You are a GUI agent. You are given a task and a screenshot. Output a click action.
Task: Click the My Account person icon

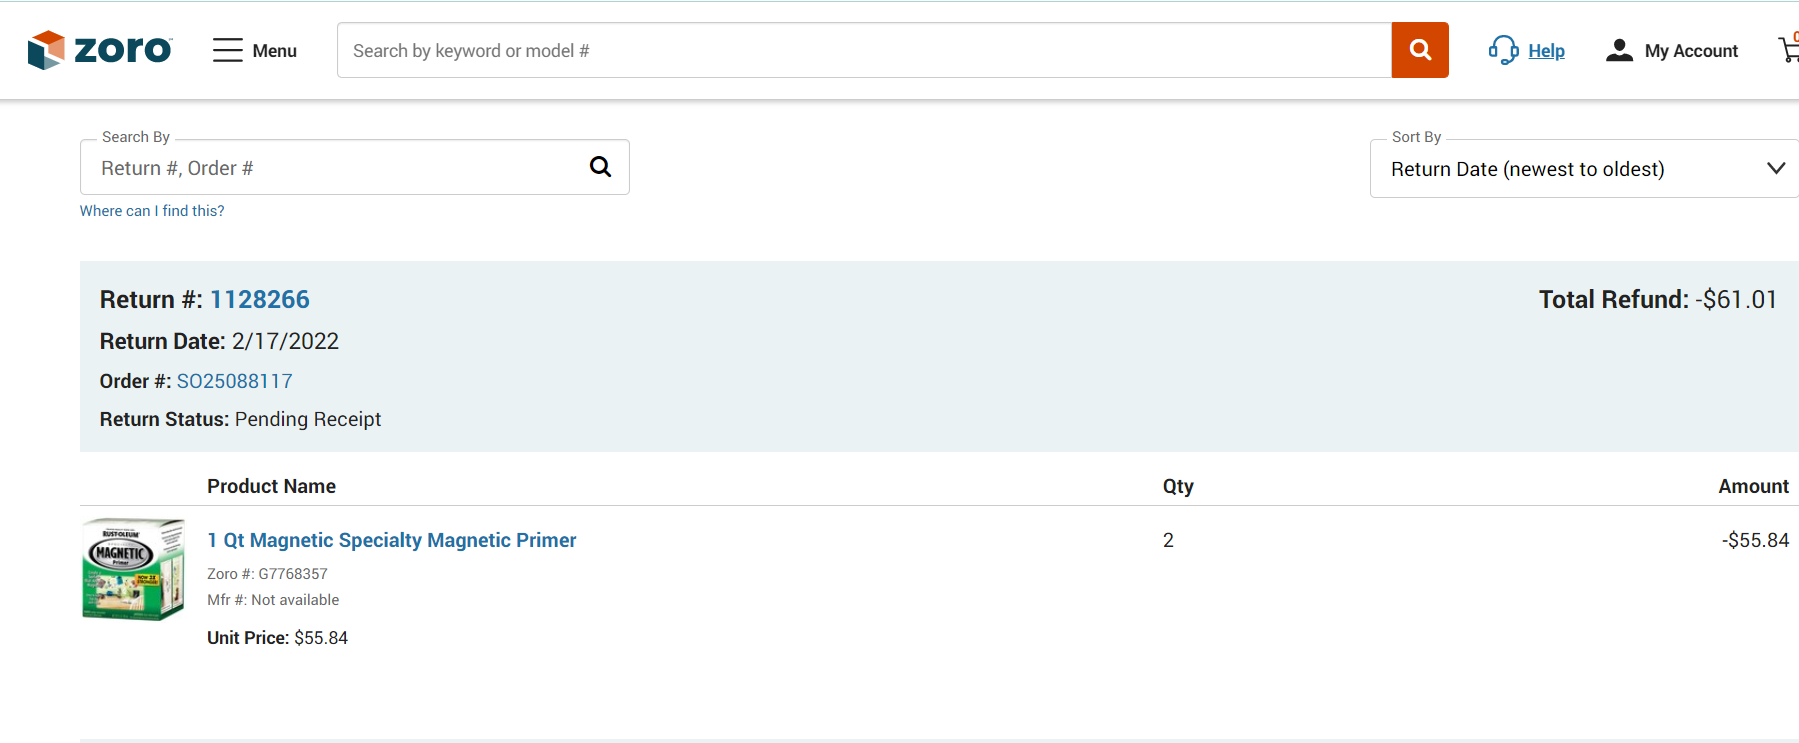pyautogui.click(x=1619, y=50)
